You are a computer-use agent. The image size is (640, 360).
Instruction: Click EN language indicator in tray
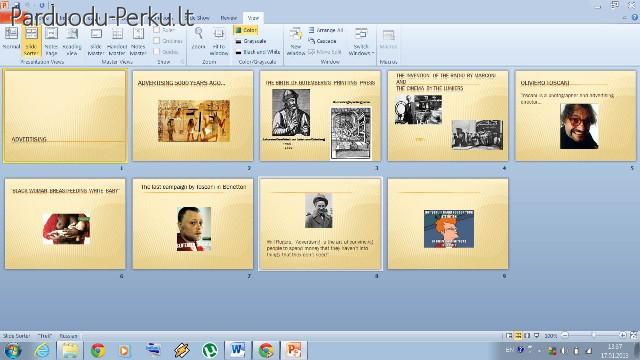point(509,350)
